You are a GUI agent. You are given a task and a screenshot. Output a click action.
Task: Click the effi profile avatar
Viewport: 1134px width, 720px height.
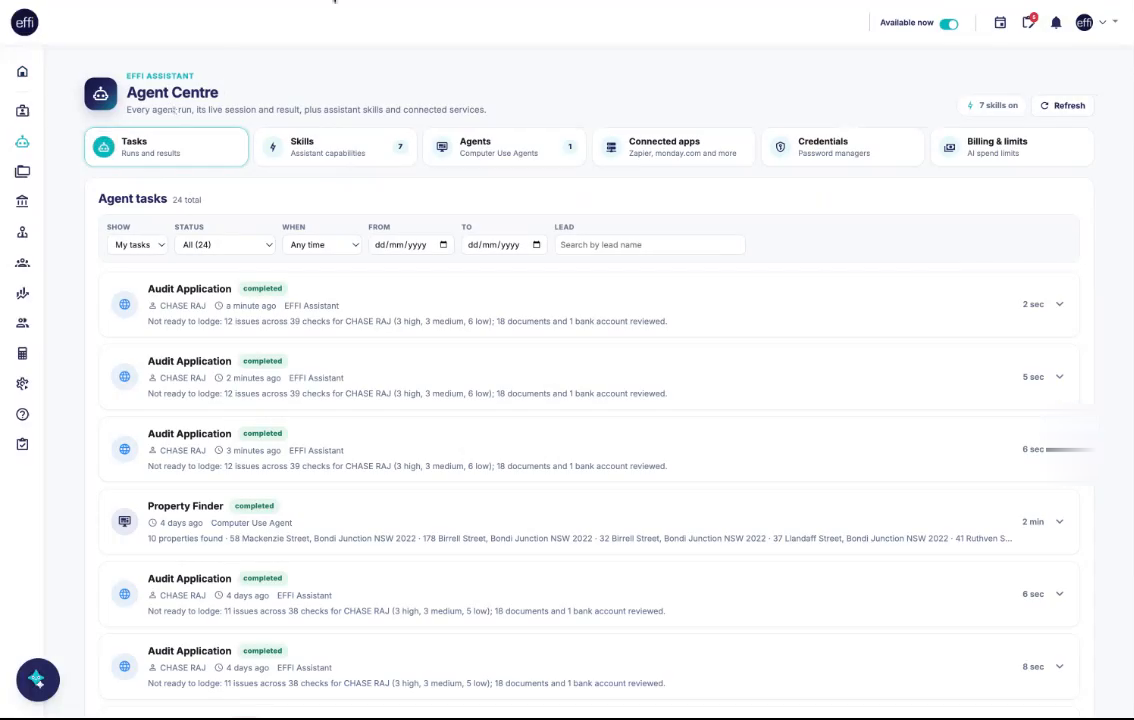pos(1084,22)
